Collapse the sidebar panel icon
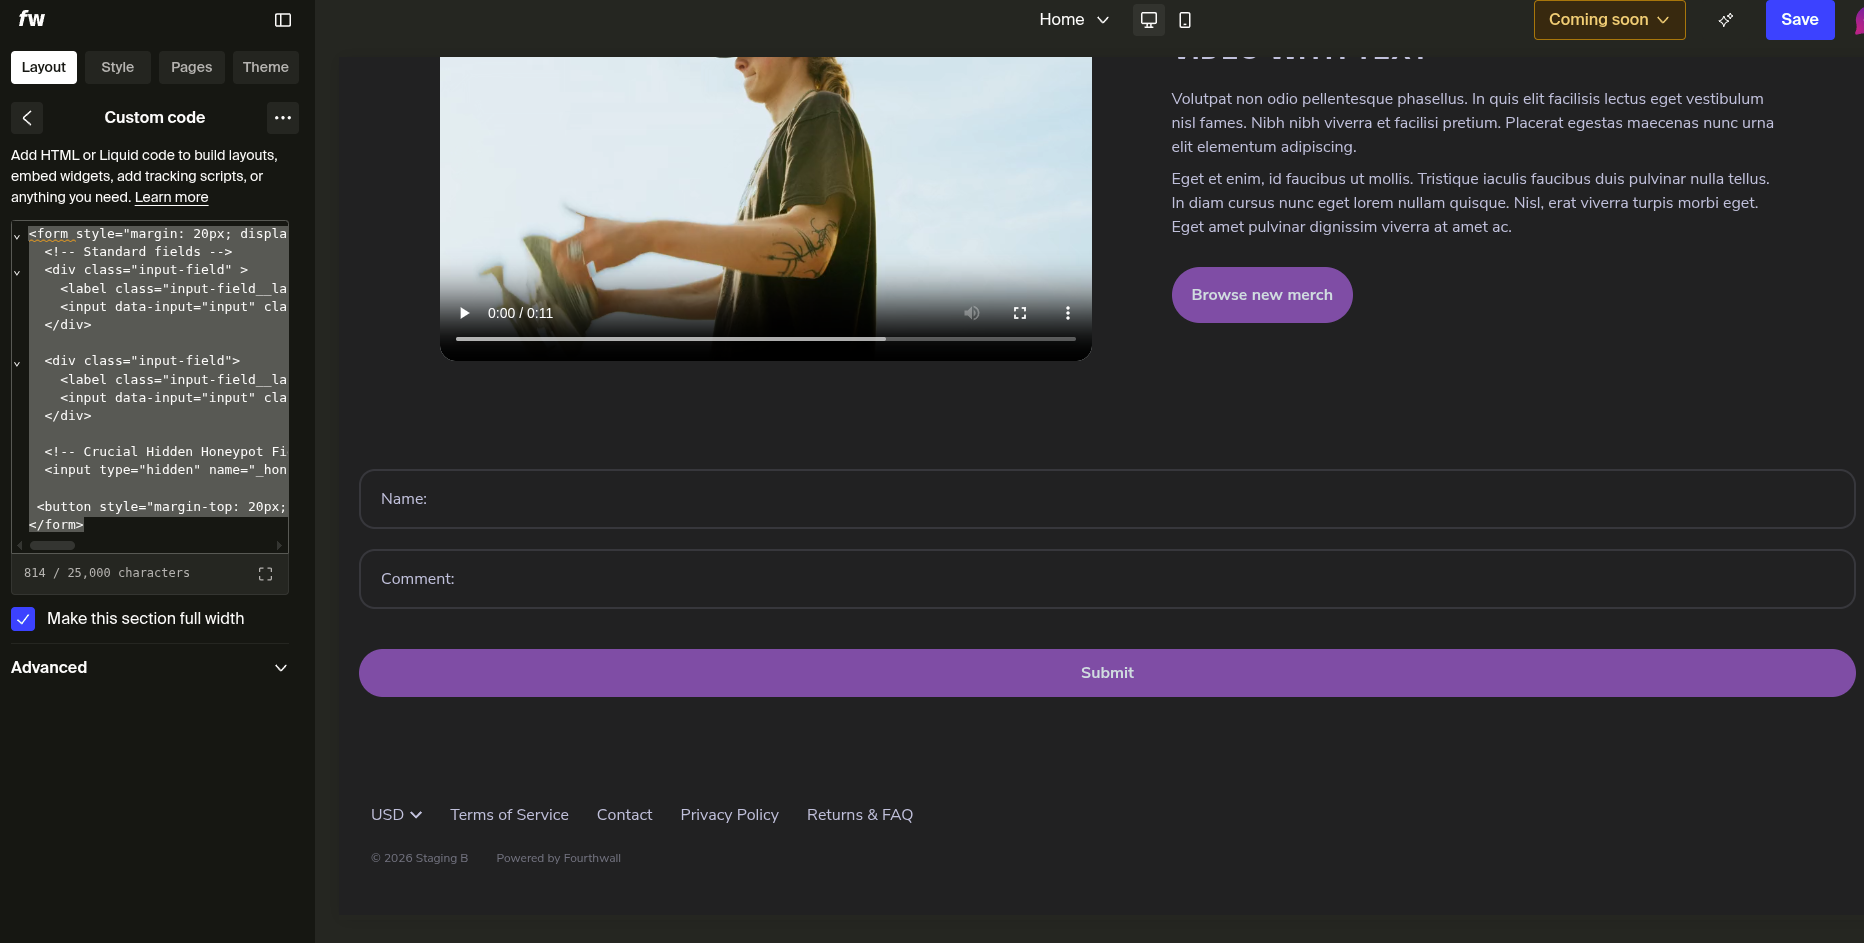The image size is (1864, 943). click(283, 20)
